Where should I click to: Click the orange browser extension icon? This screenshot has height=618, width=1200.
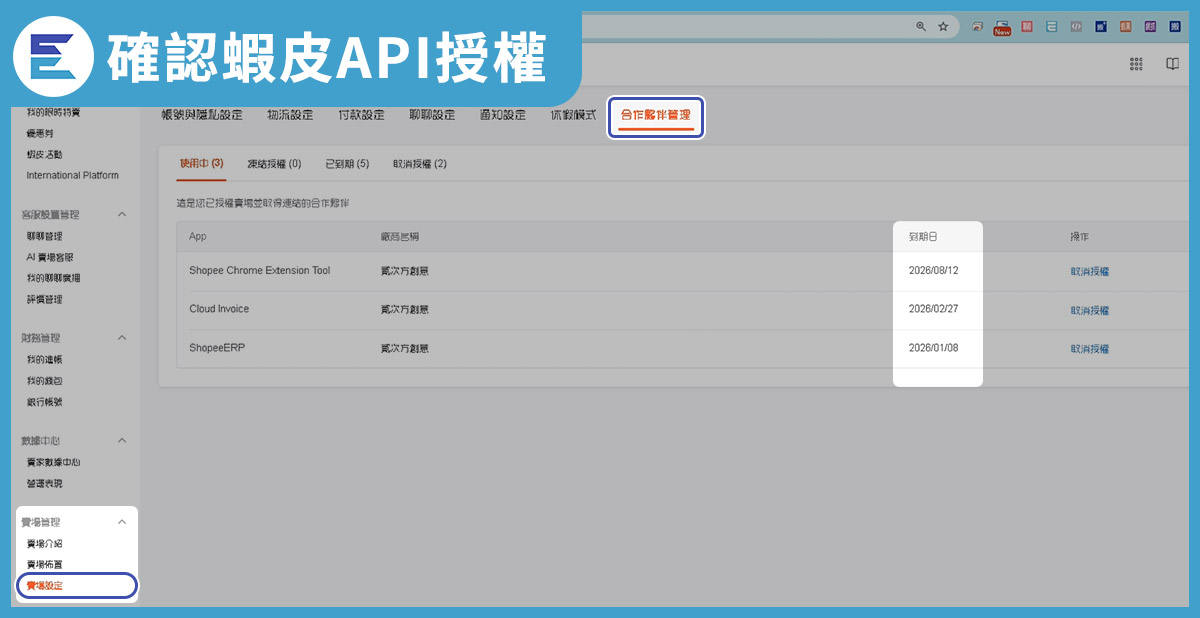[1125, 27]
